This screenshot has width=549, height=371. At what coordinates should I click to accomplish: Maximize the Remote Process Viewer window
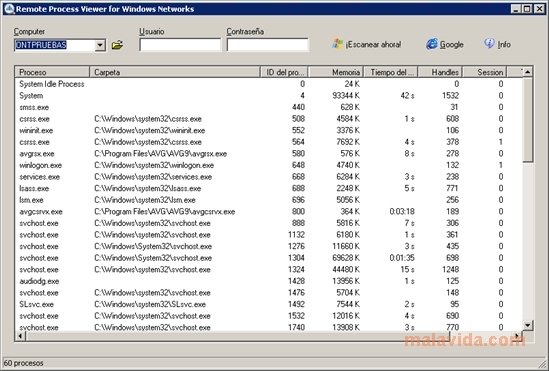pyautogui.click(x=527, y=9)
